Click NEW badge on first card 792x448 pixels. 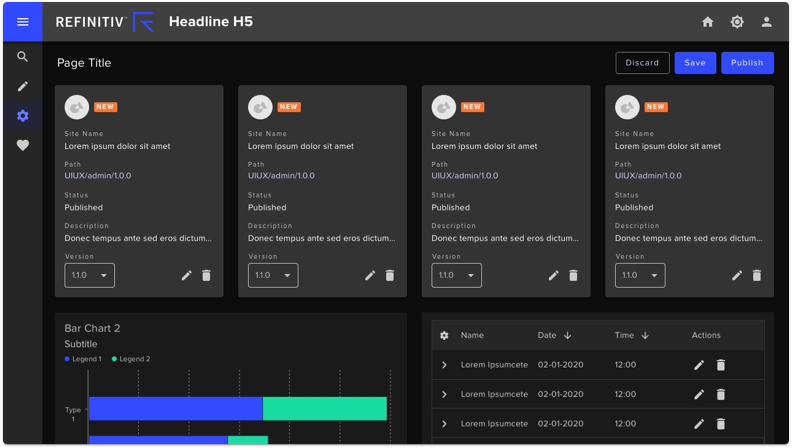tap(105, 107)
